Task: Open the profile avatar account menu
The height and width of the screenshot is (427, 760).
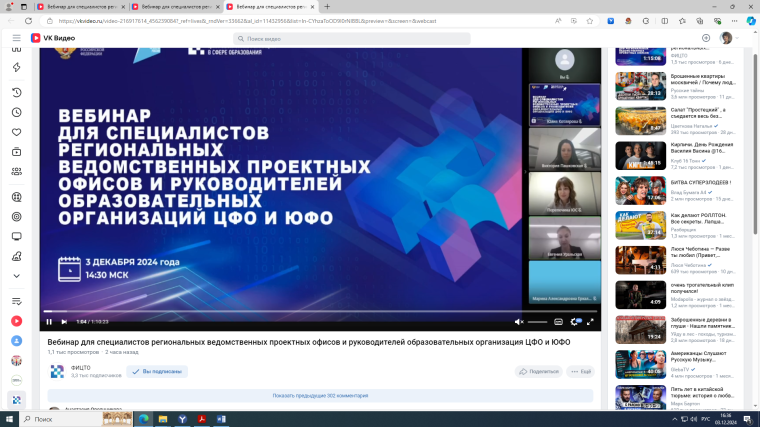Action: pyautogui.click(x=726, y=38)
